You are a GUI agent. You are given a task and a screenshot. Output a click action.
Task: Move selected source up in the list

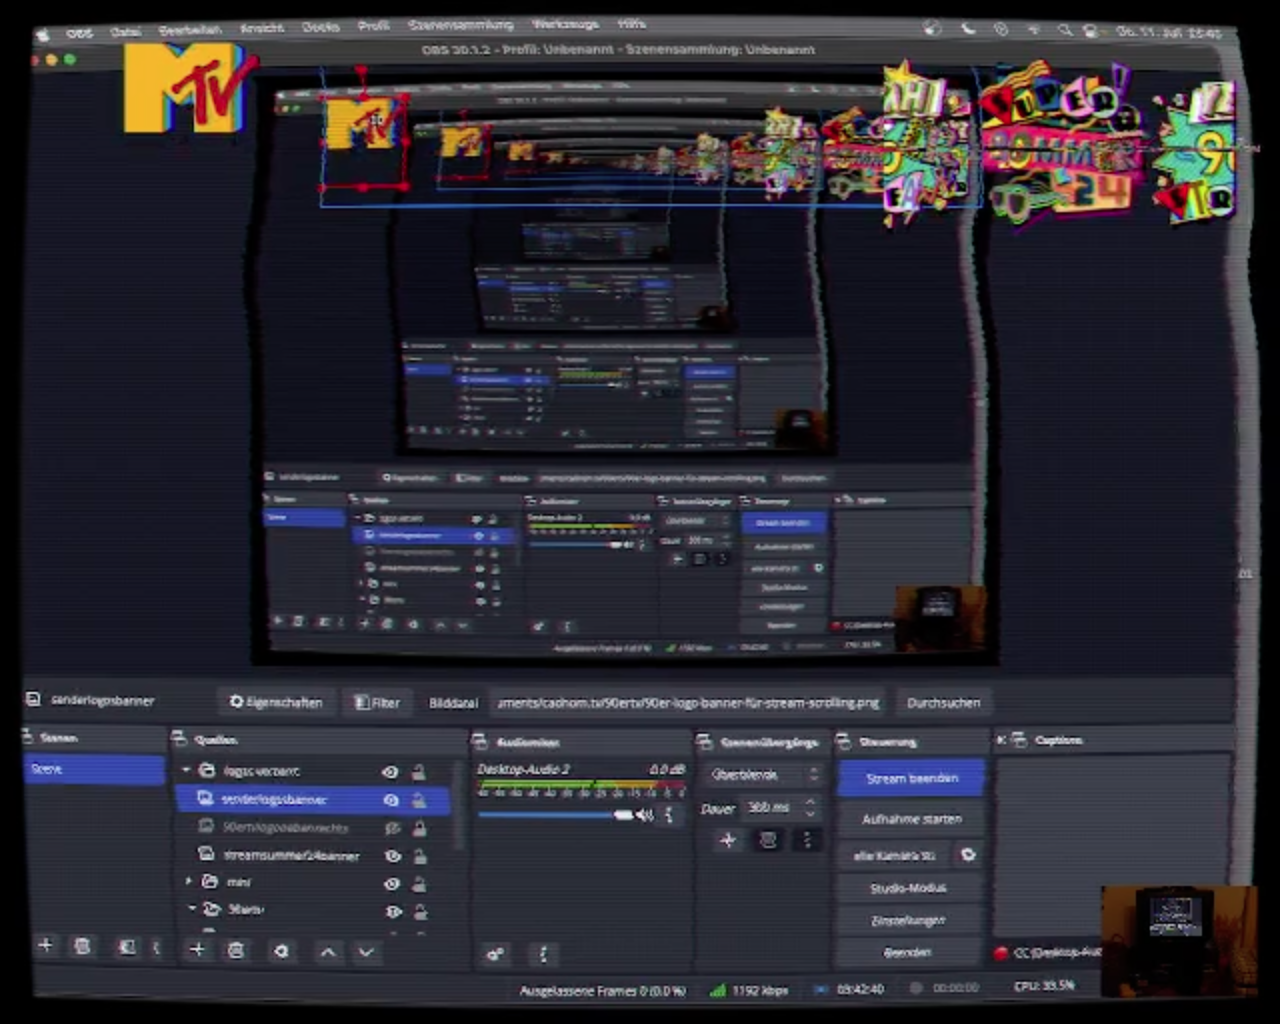[x=328, y=952]
